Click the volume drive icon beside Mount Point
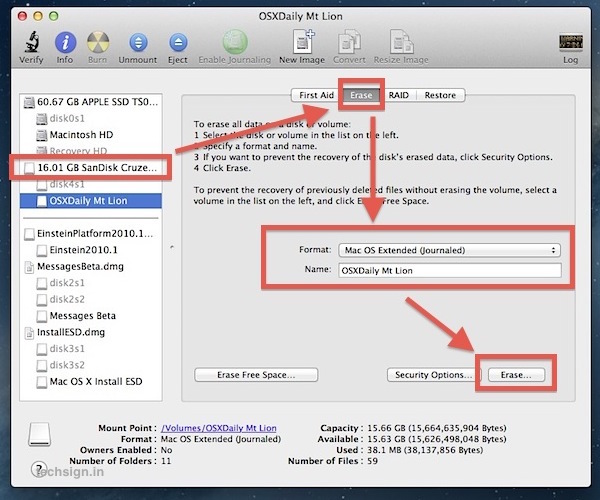Screen dimensions: 600x500 click(x=39, y=434)
